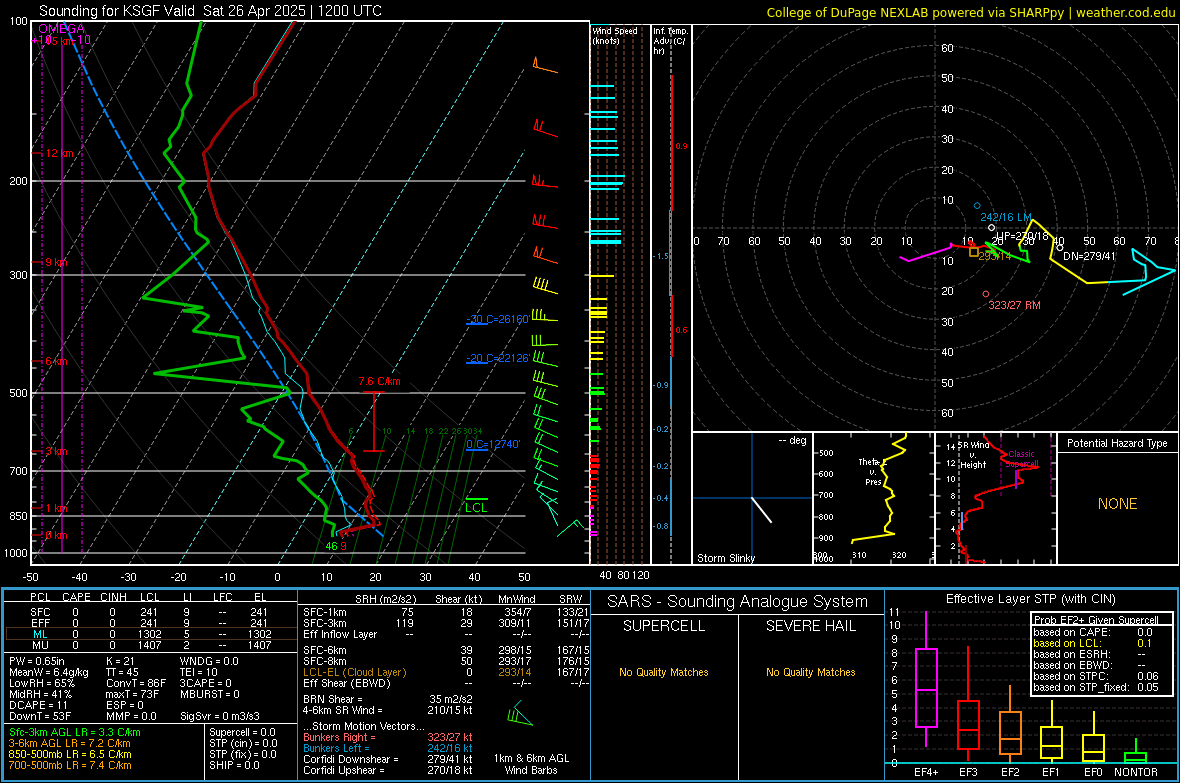Click the 'PW = 0.65in' value

[x=36, y=661]
